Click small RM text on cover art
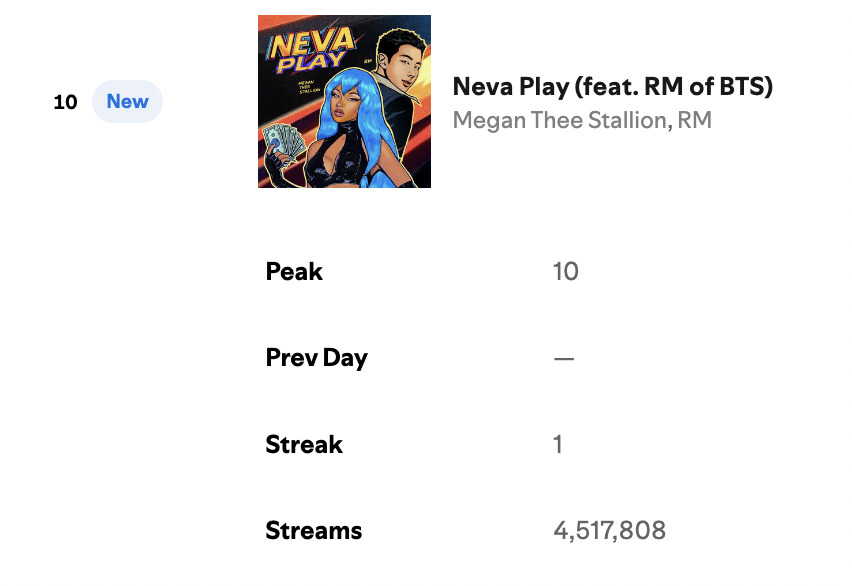852x586 pixels. pos(368,61)
